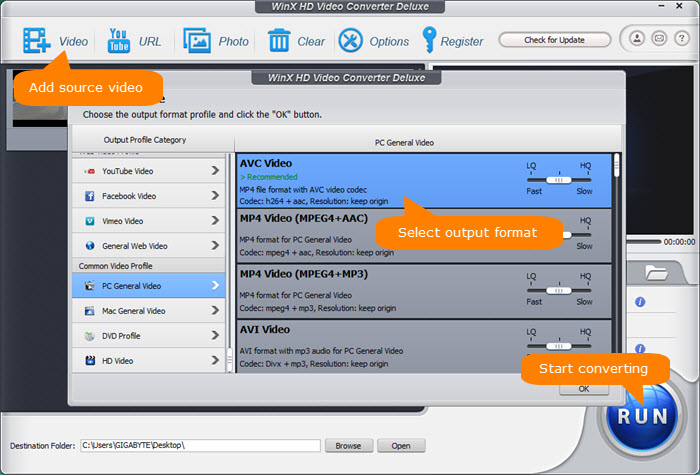
Task: Expand General Web Video arrow
Action: [x=215, y=246]
